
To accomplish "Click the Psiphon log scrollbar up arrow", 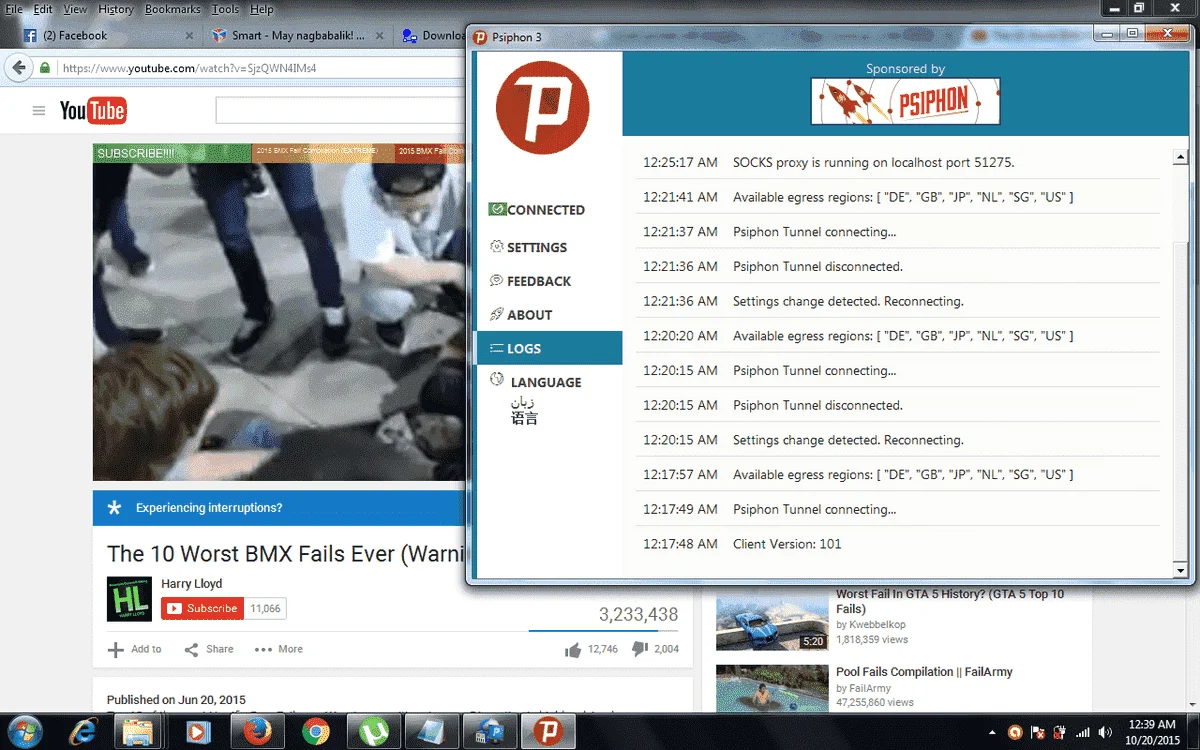I will coord(1180,157).
